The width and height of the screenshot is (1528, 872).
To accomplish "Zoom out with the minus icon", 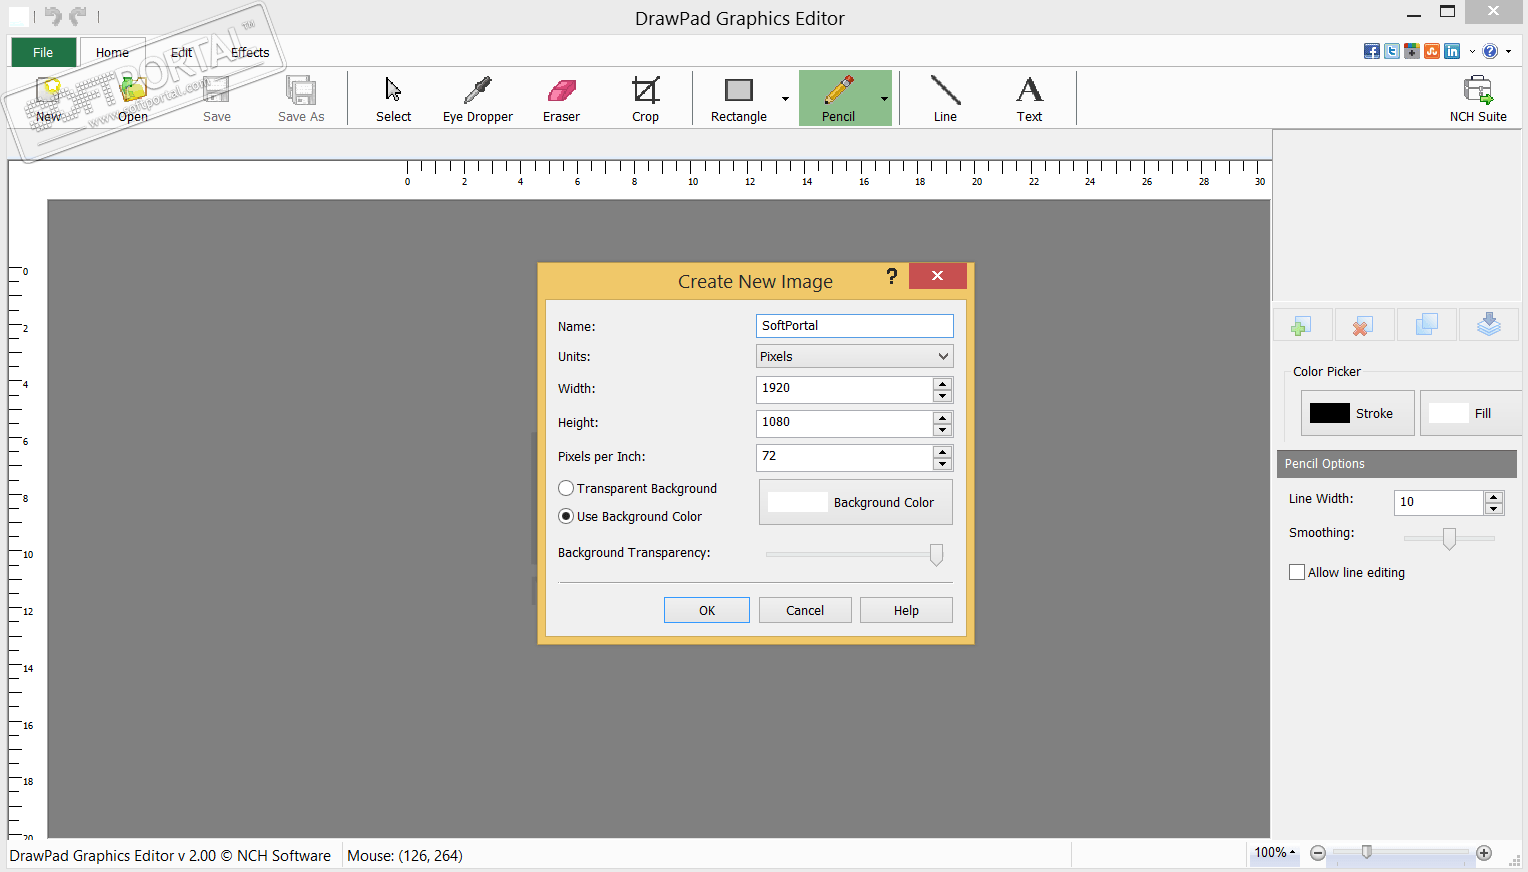I will (x=1318, y=853).
